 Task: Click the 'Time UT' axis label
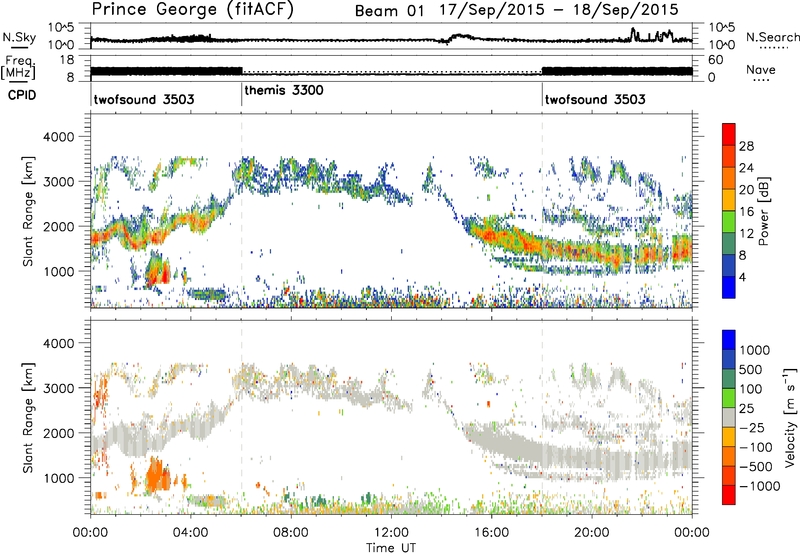click(x=391, y=548)
